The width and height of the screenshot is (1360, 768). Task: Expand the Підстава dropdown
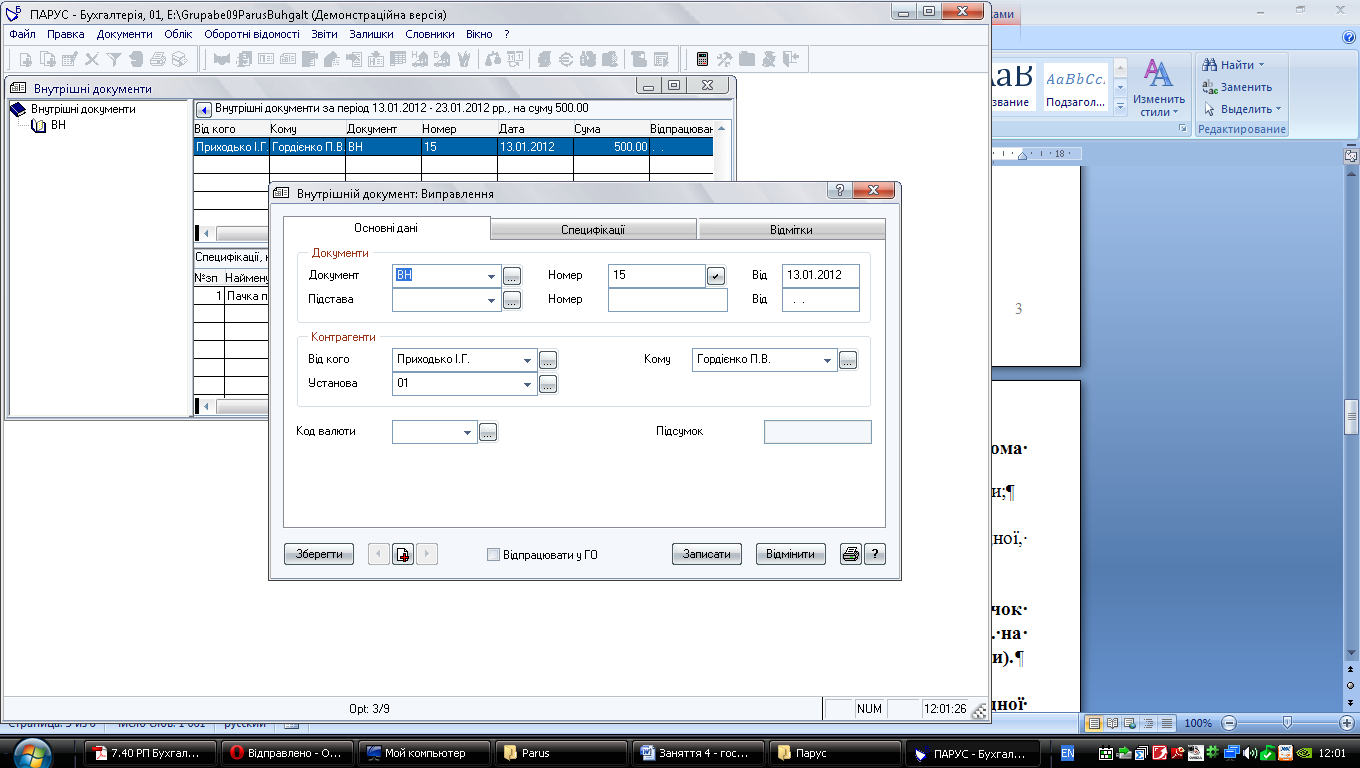point(492,300)
